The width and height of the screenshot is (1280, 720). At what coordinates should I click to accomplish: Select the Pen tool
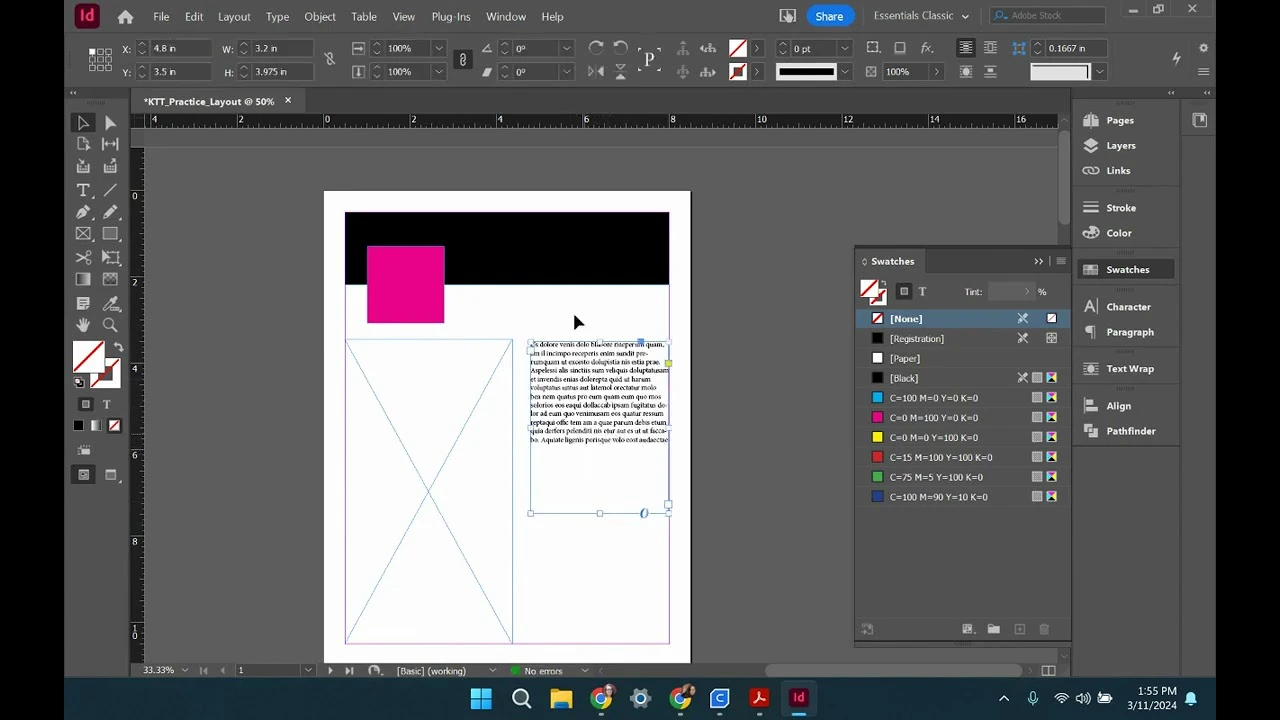[83, 212]
